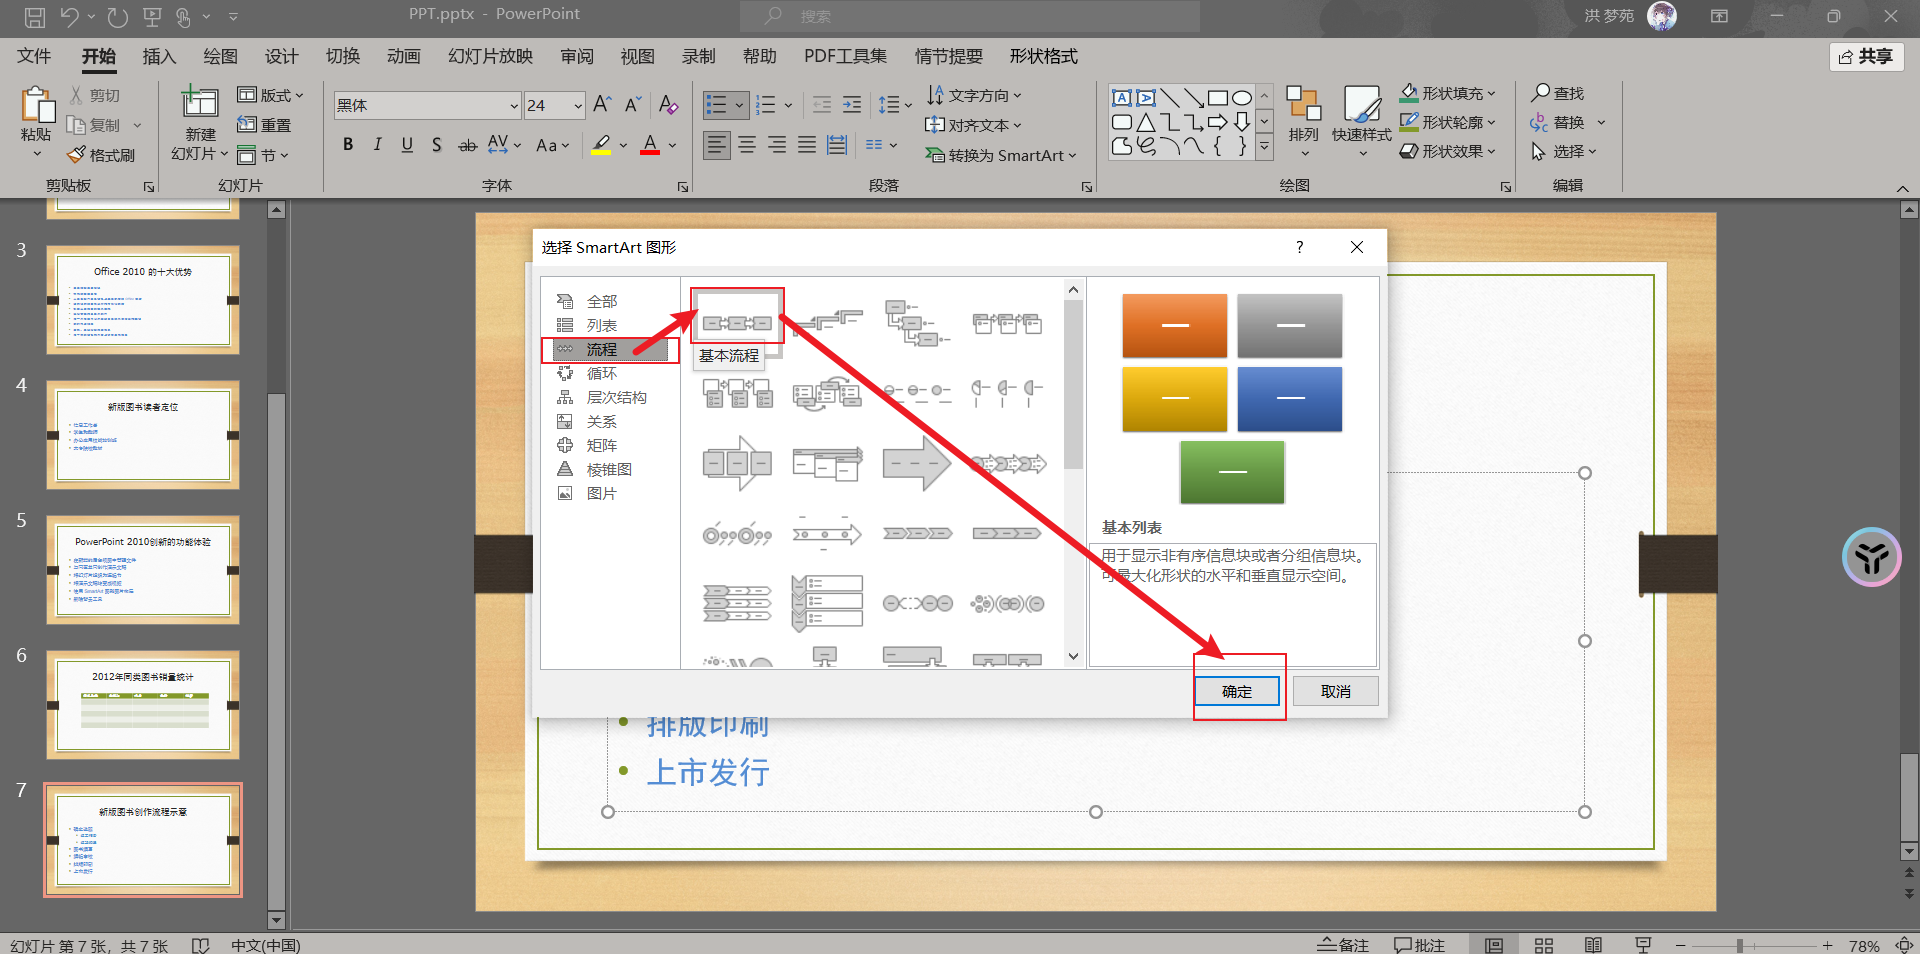Switch to the Insert (插入) tab
This screenshot has height=954, width=1920.
point(159,56)
